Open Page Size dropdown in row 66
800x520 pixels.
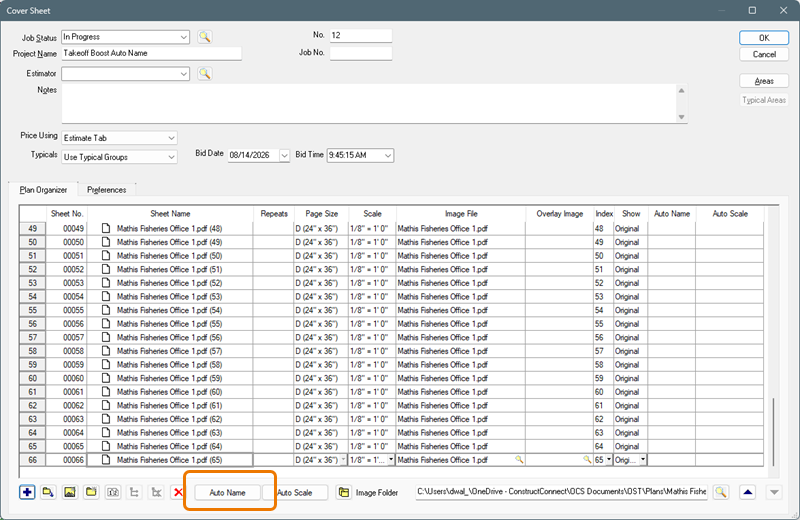343,460
